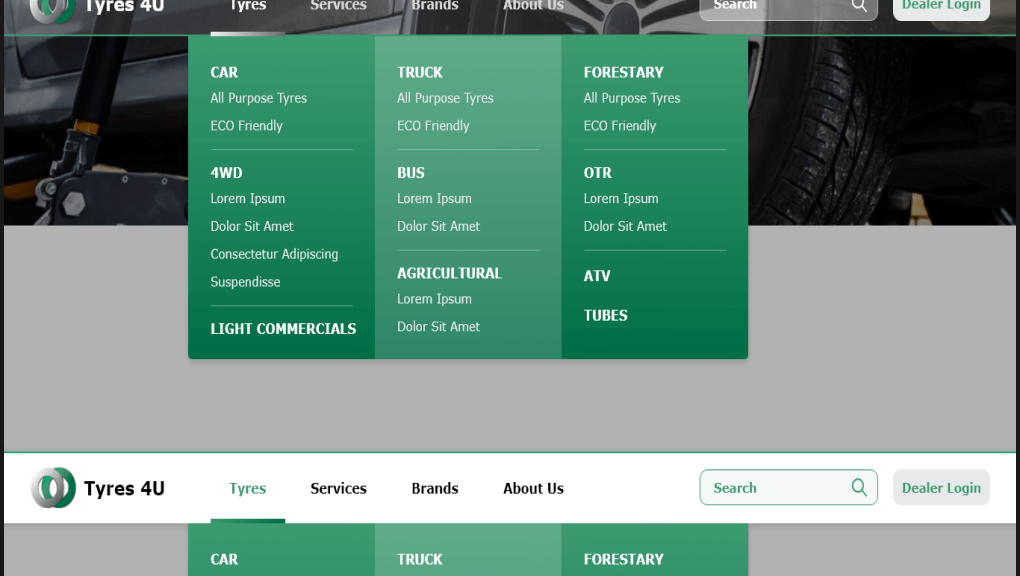Click the Dealer Login button in white header
This screenshot has height=576, width=1020.
(941, 487)
